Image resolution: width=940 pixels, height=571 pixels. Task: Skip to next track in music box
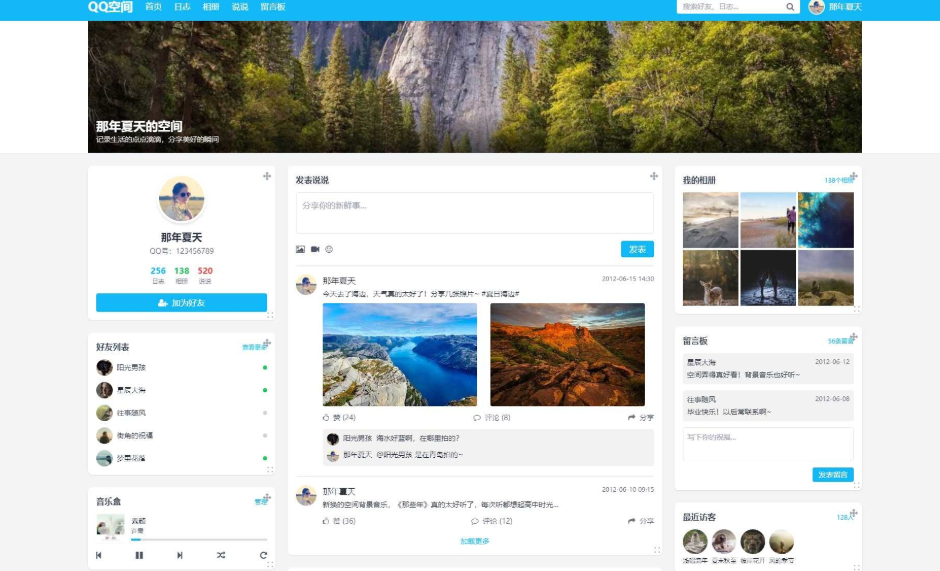click(x=180, y=555)
